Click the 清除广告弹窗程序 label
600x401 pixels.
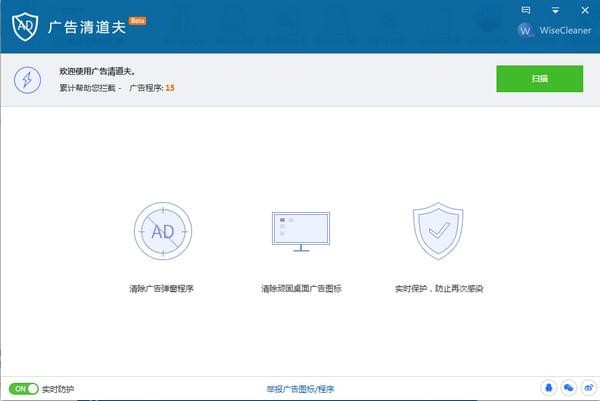[161, 288]
